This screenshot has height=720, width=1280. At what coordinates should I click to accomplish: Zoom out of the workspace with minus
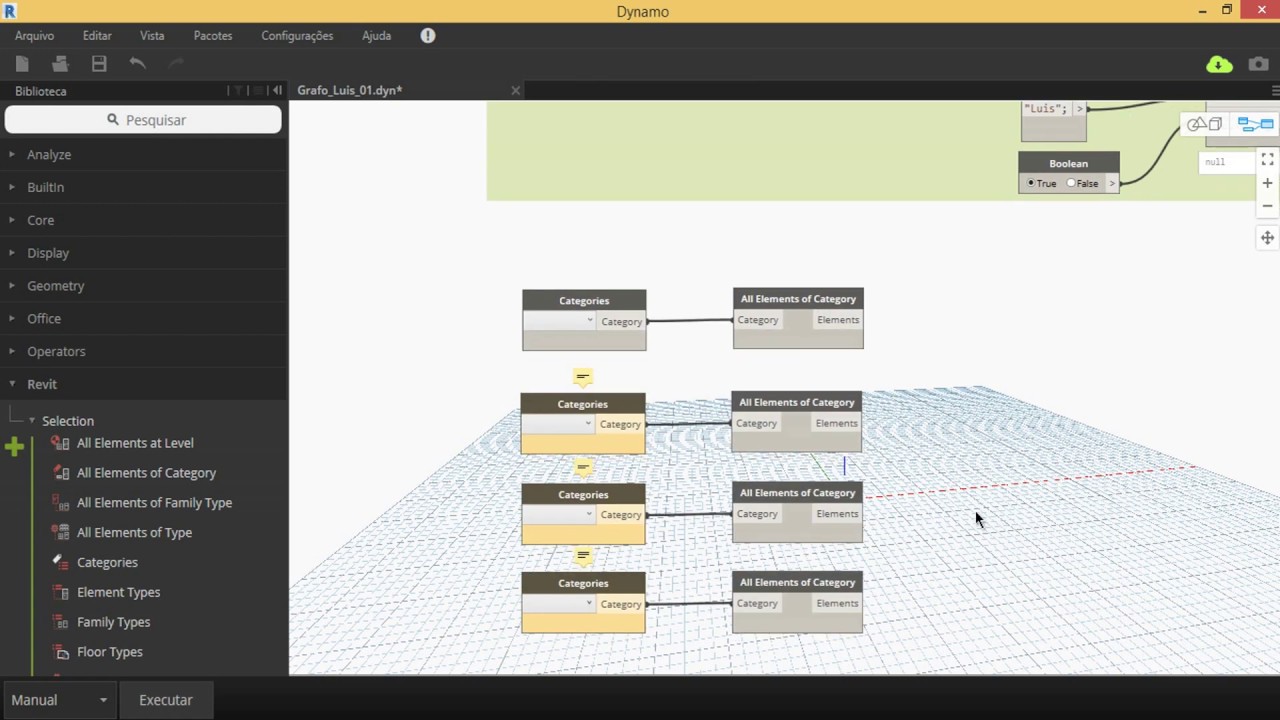tap(1267, 206)
